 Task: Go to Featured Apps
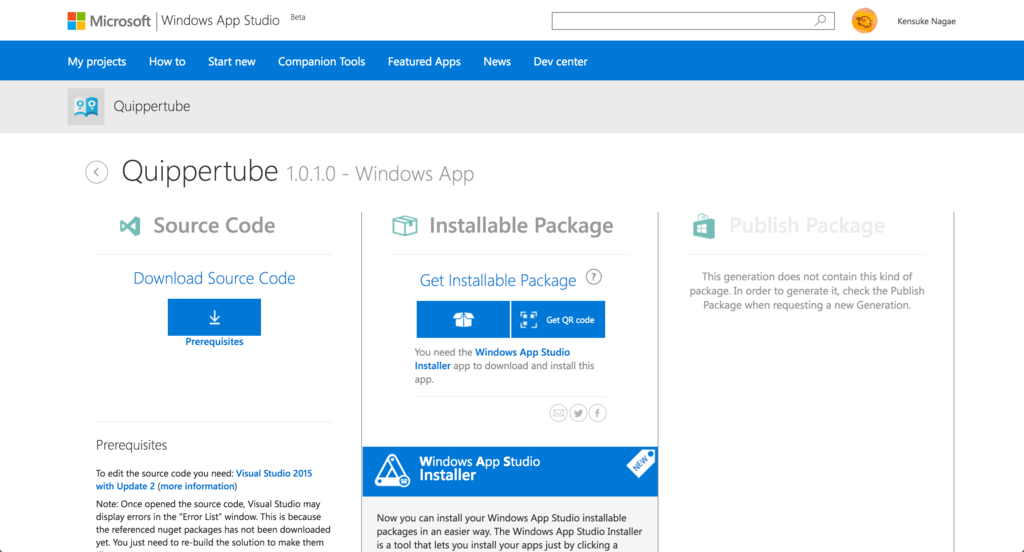click(424, 61)
